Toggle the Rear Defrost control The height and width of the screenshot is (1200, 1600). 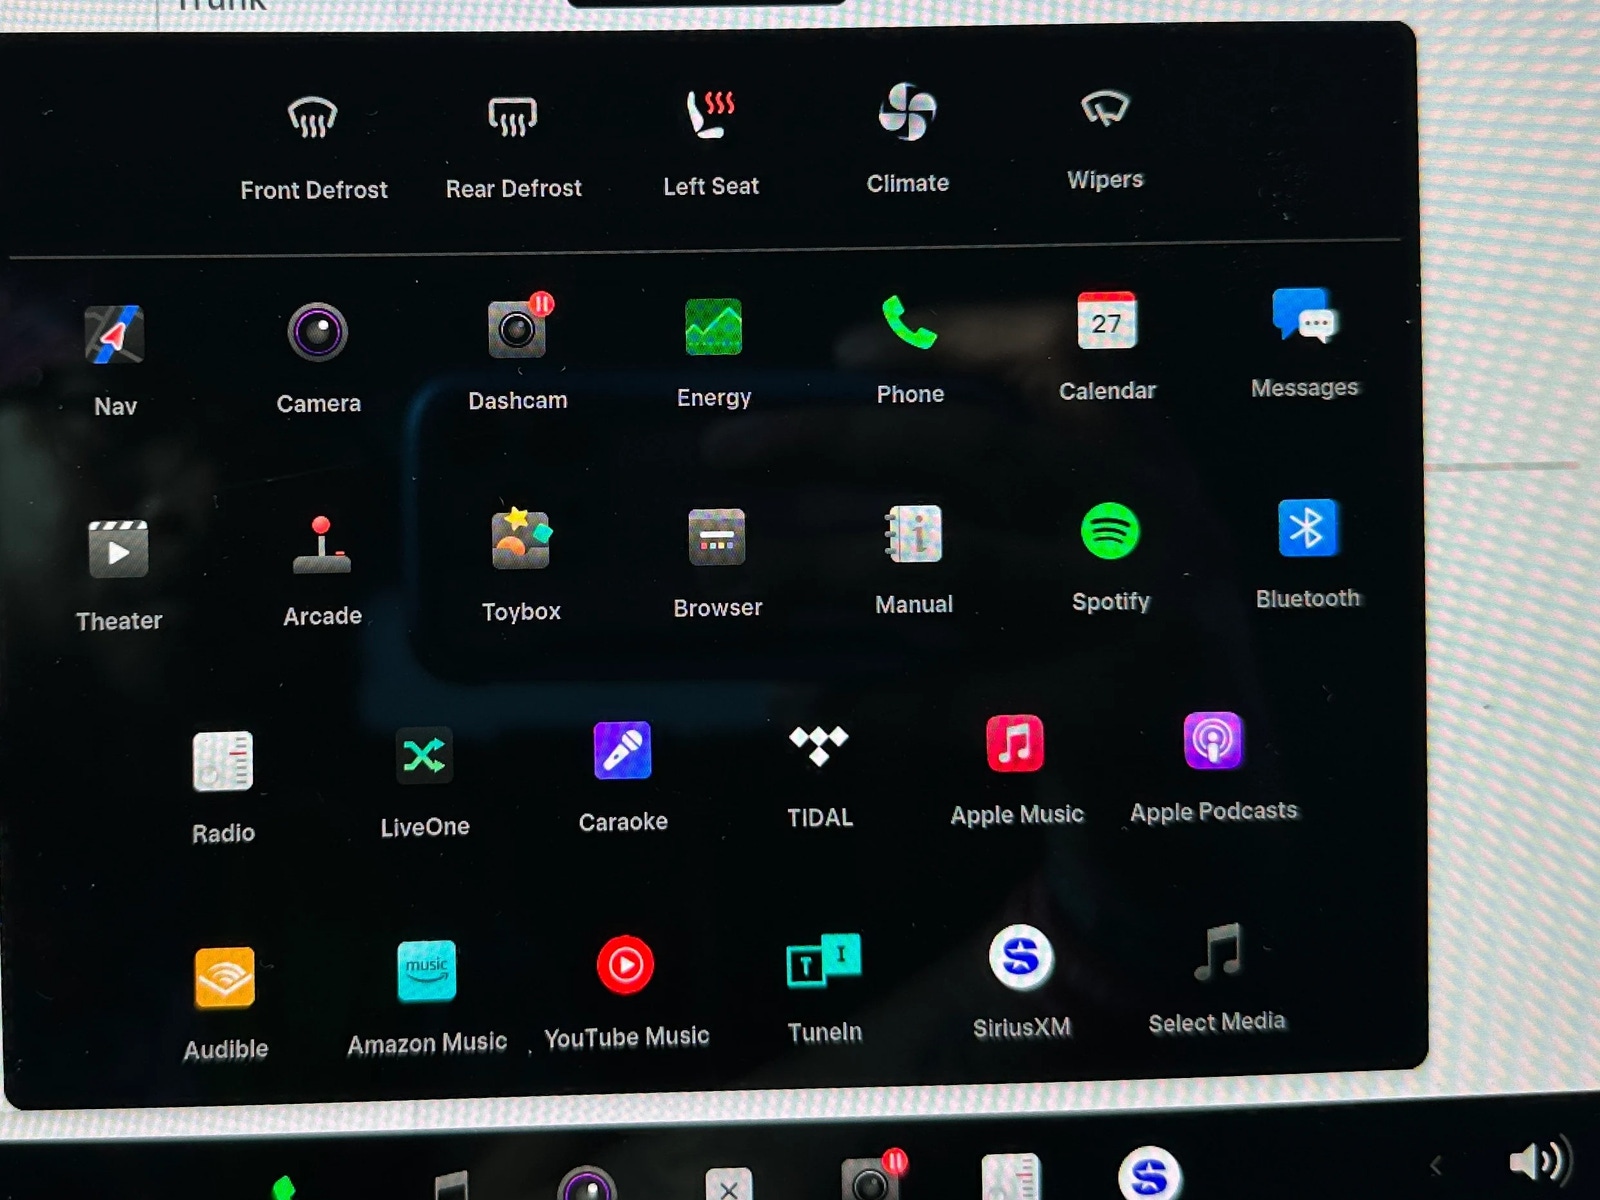[512, 118]
